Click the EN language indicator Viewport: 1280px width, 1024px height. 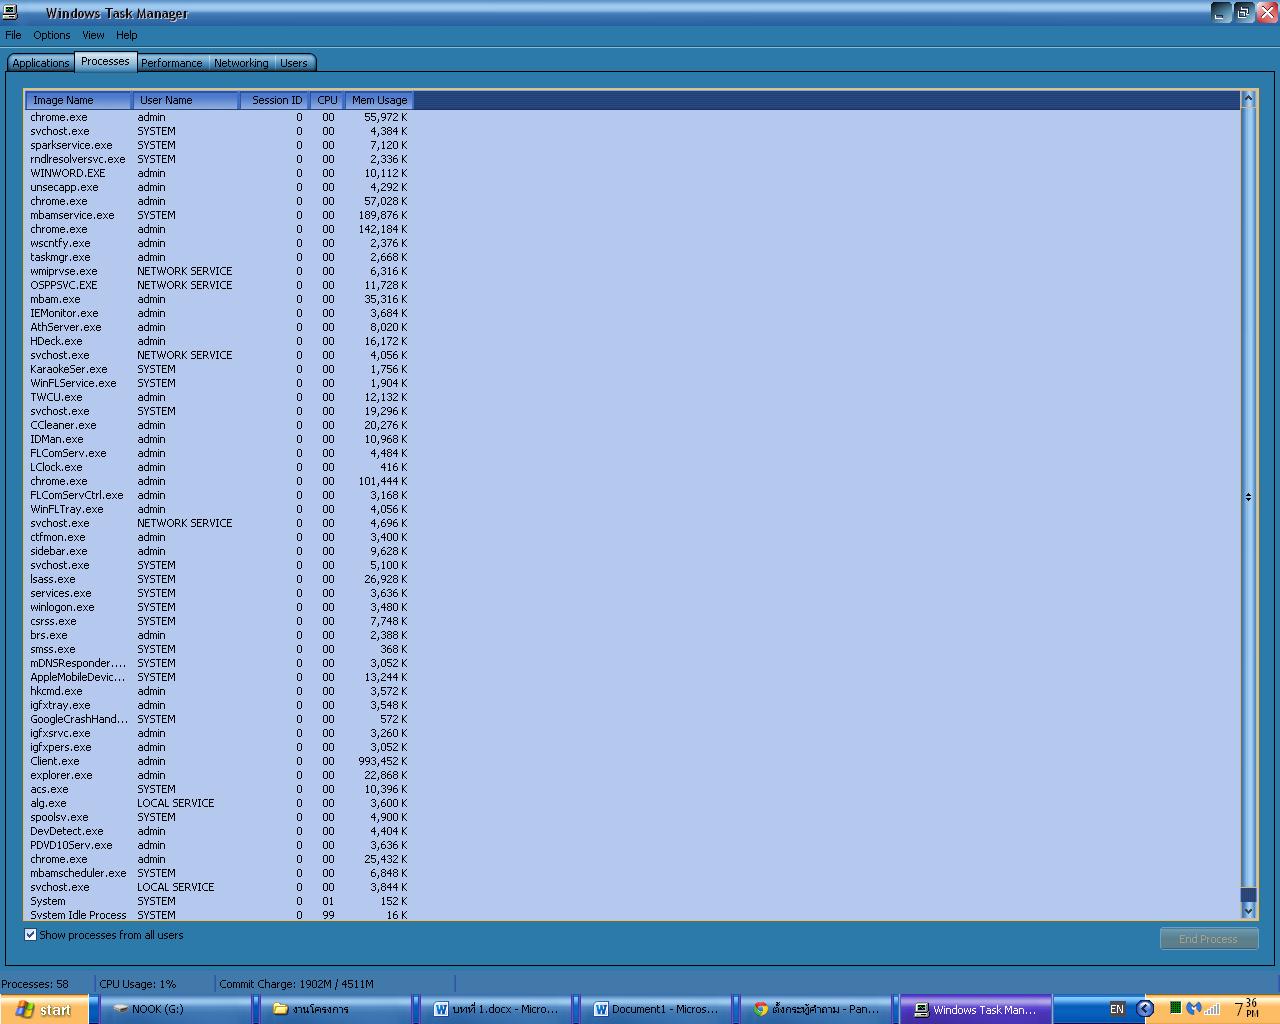coord(1117,1009)
